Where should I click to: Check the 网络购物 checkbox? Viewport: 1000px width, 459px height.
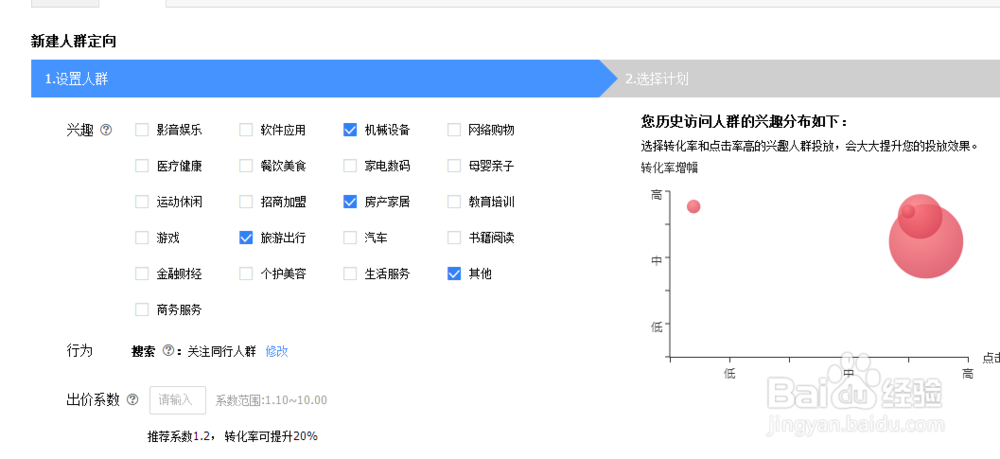coord(453,130)
